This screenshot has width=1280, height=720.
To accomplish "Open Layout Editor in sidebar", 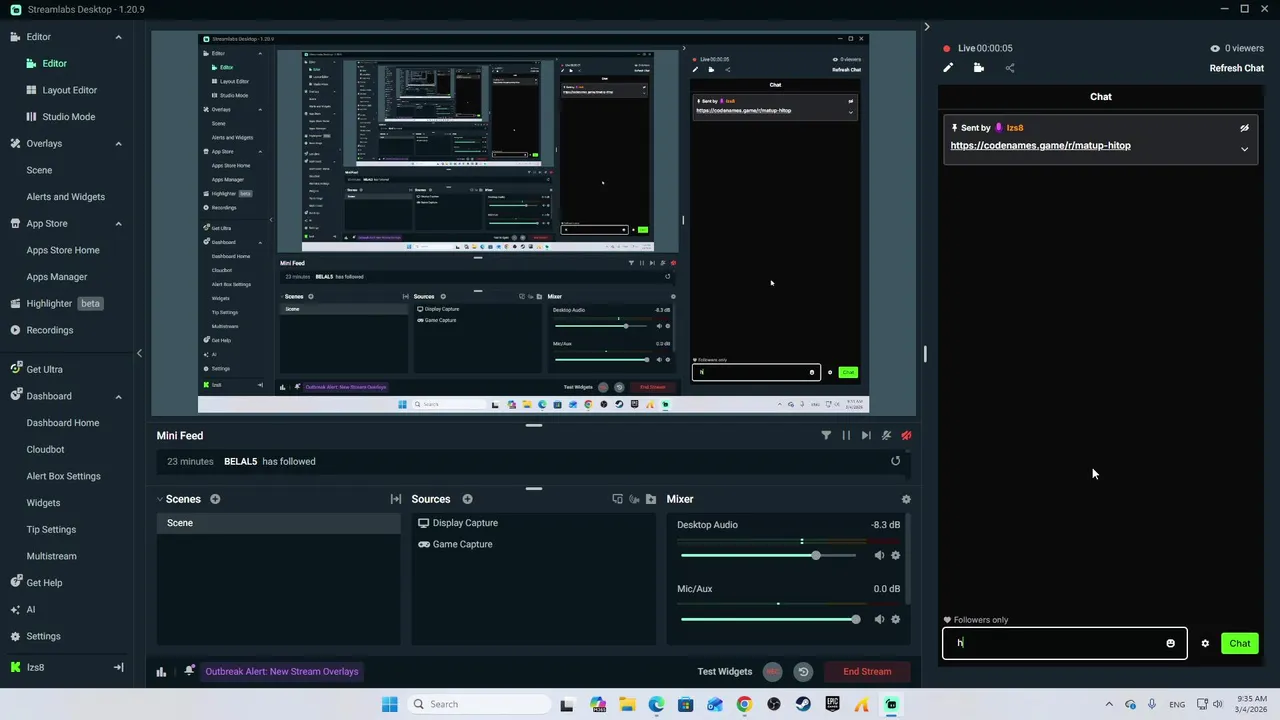I will pos(69,90).
